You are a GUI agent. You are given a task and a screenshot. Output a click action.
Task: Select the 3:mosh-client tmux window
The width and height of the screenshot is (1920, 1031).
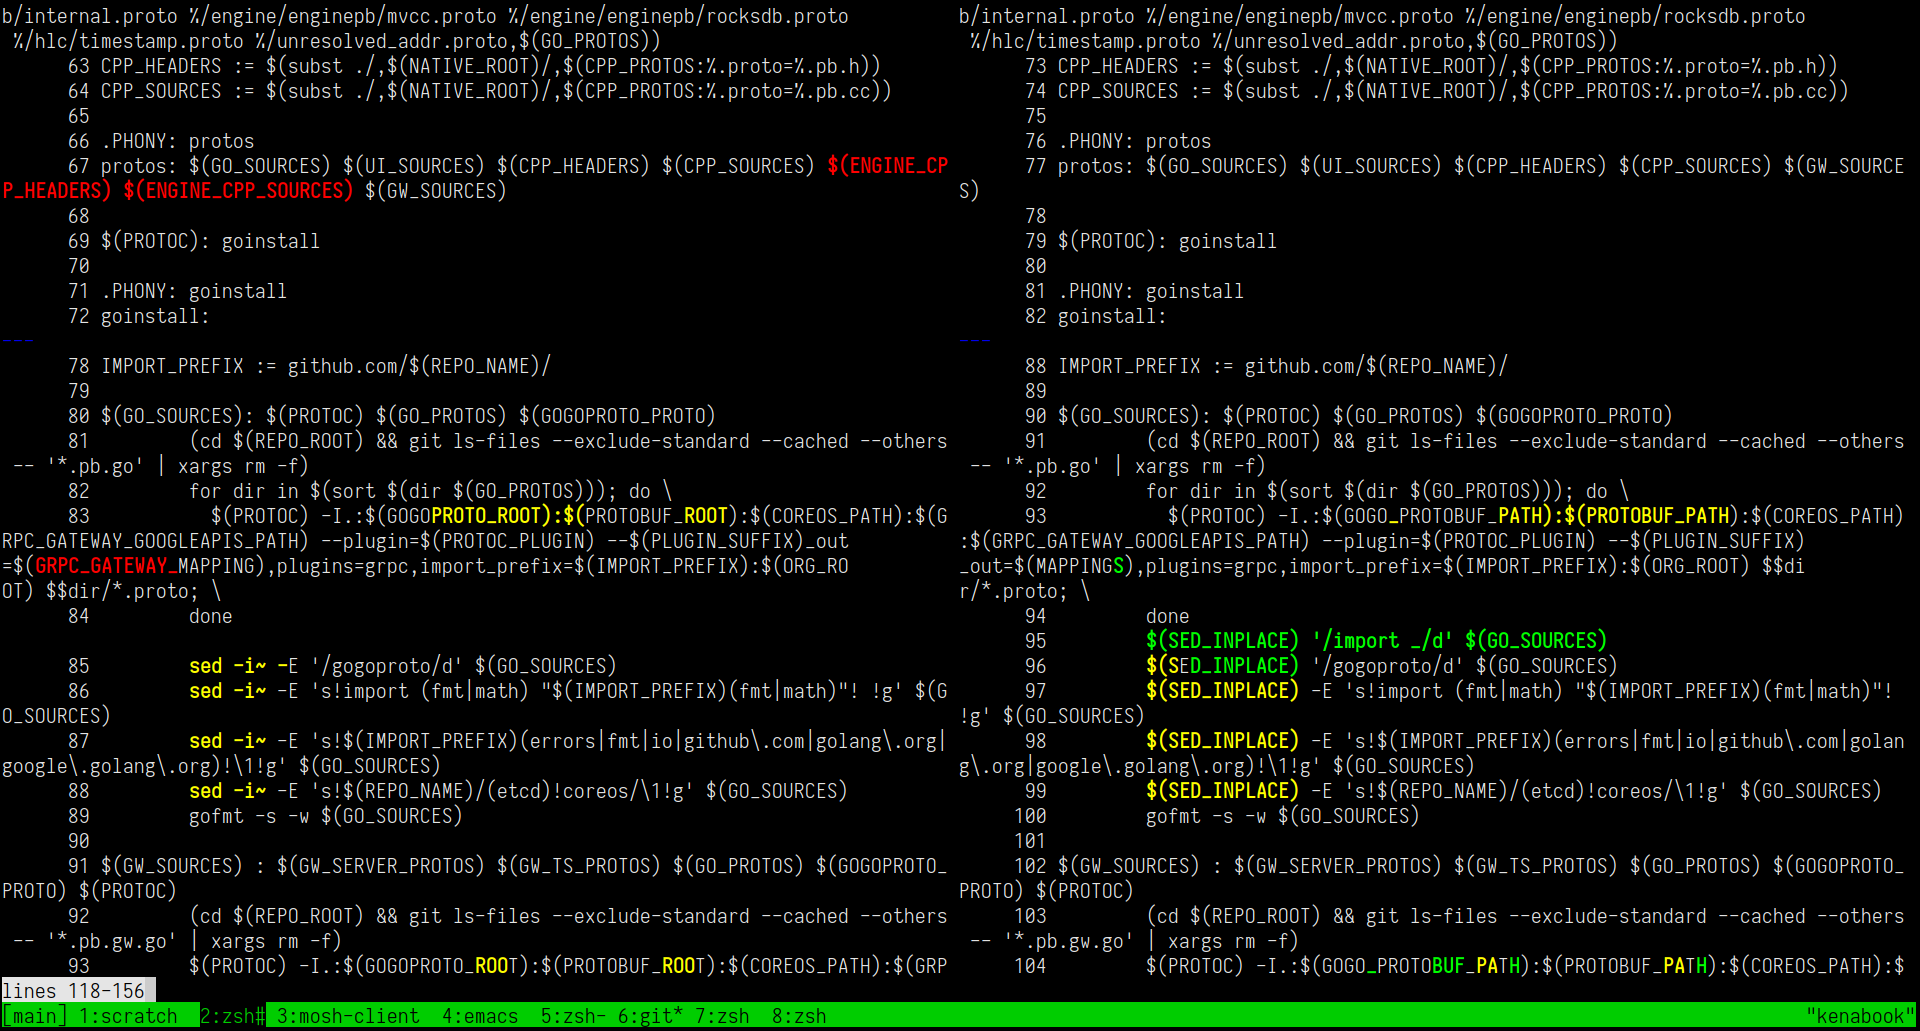pyautogui.click(x=347, y=1015)
